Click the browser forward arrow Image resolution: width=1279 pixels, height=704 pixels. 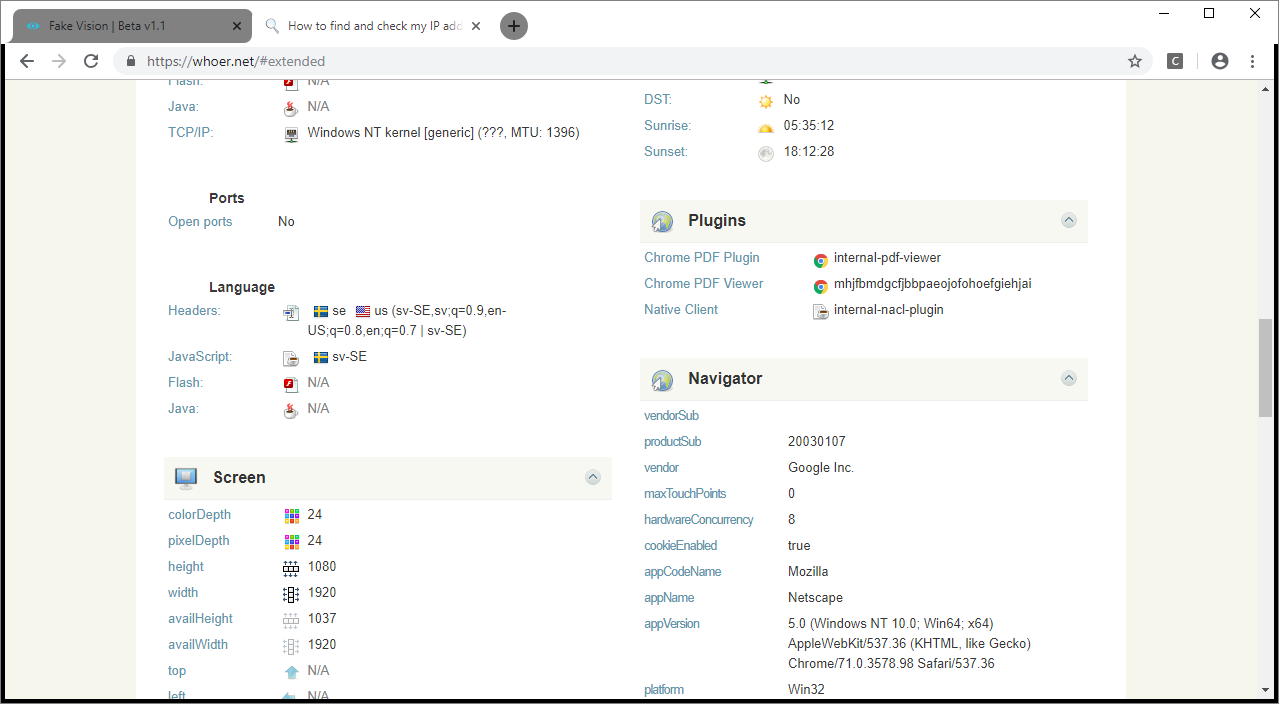[x=59, y=61]
